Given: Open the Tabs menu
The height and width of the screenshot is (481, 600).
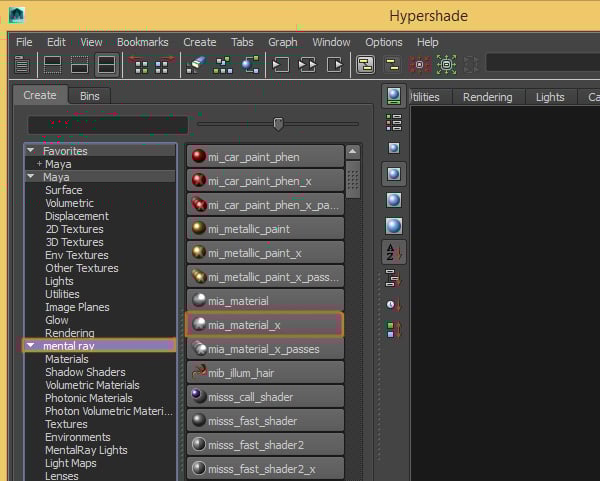Looking at the screenshot, I should click(x=242, y=42).
